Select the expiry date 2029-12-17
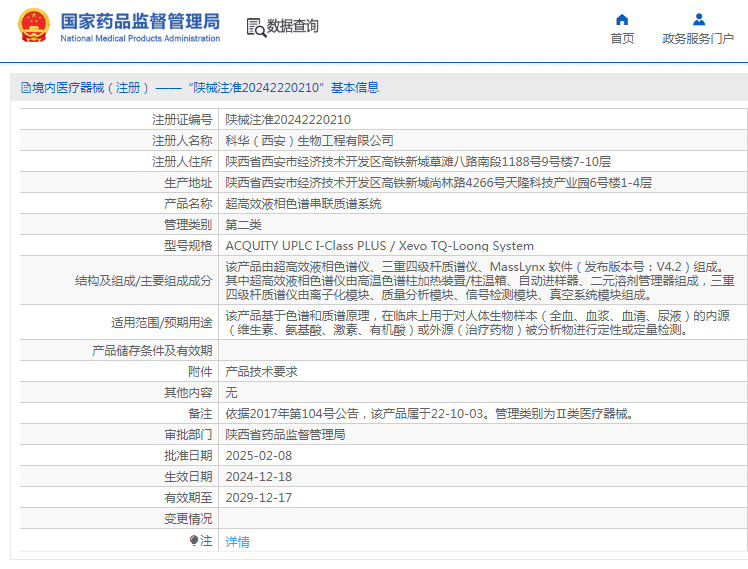 (x=259, y=497)
